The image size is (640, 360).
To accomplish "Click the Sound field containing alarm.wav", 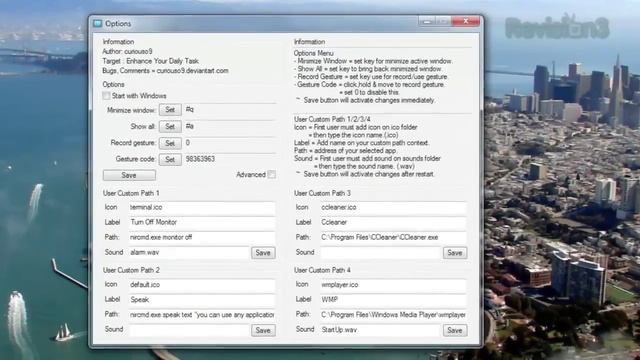I will coord(189,253).
